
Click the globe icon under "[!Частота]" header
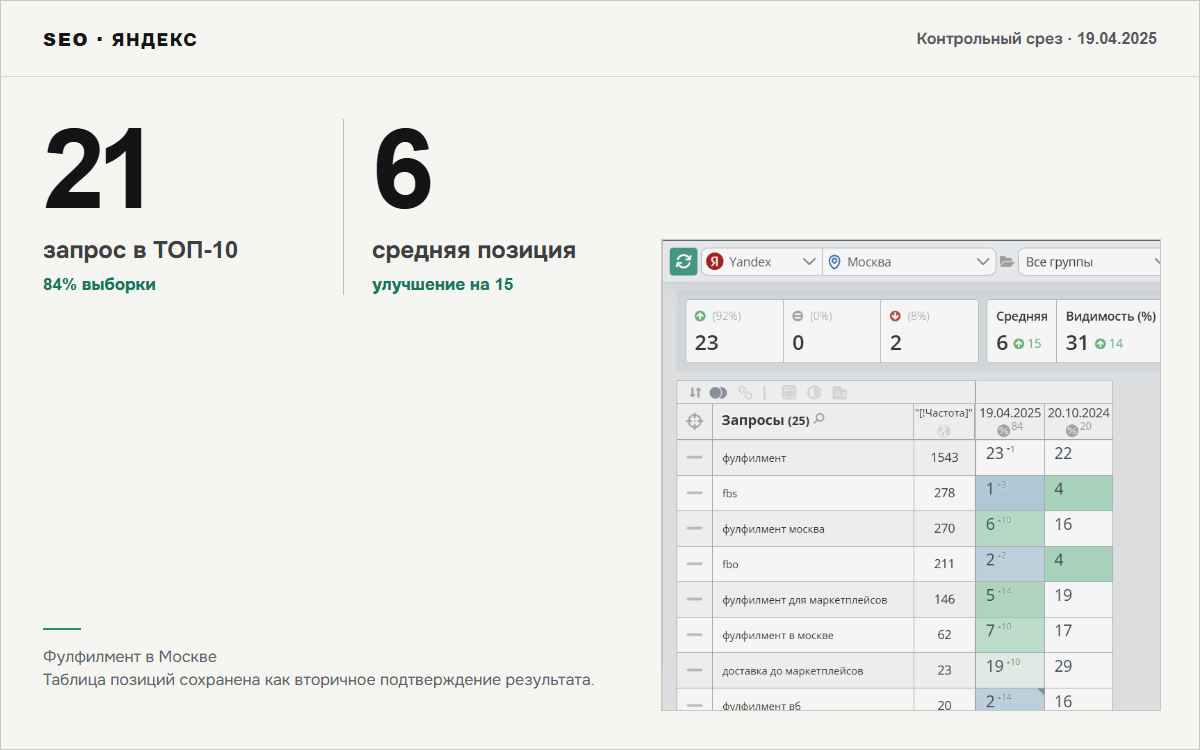coord(943,431)
